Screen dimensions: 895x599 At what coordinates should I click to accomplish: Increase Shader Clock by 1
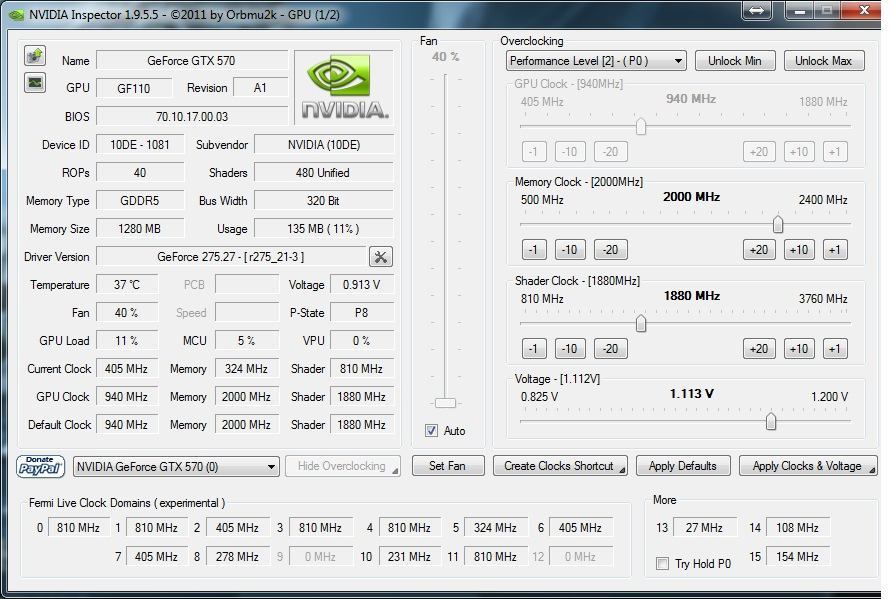[x=835, y=348]
